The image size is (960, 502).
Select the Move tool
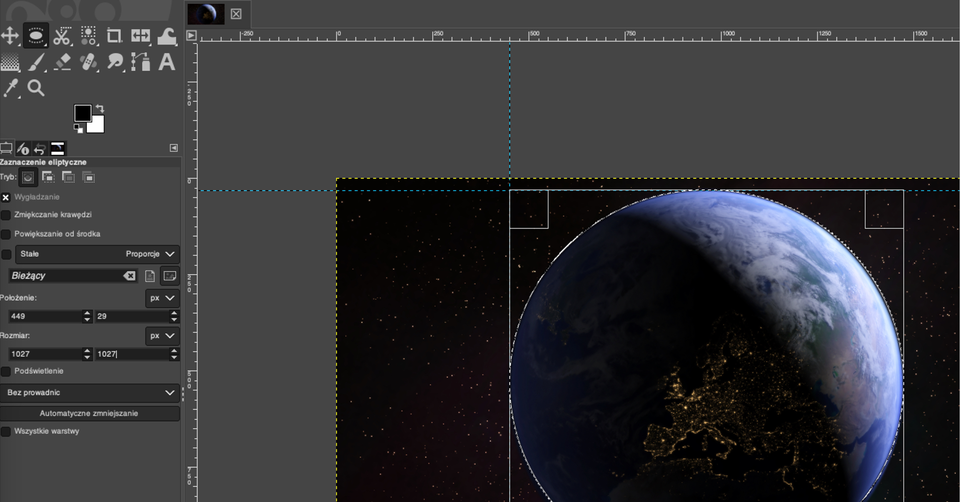tap(10, 36)
